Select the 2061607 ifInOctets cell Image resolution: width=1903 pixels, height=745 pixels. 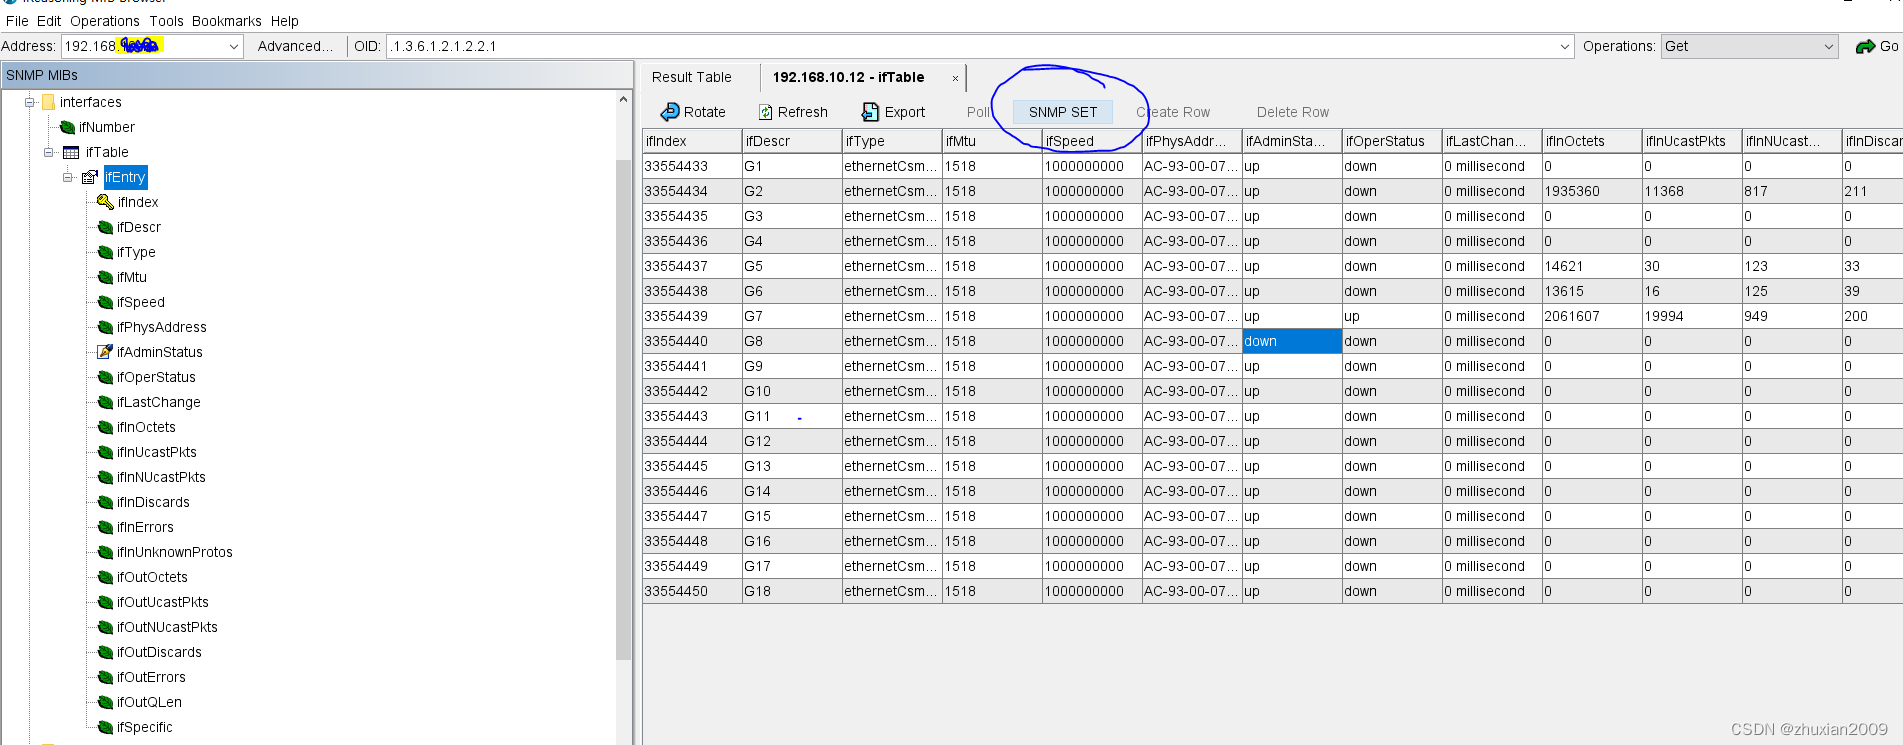(x=1592, y=316)
